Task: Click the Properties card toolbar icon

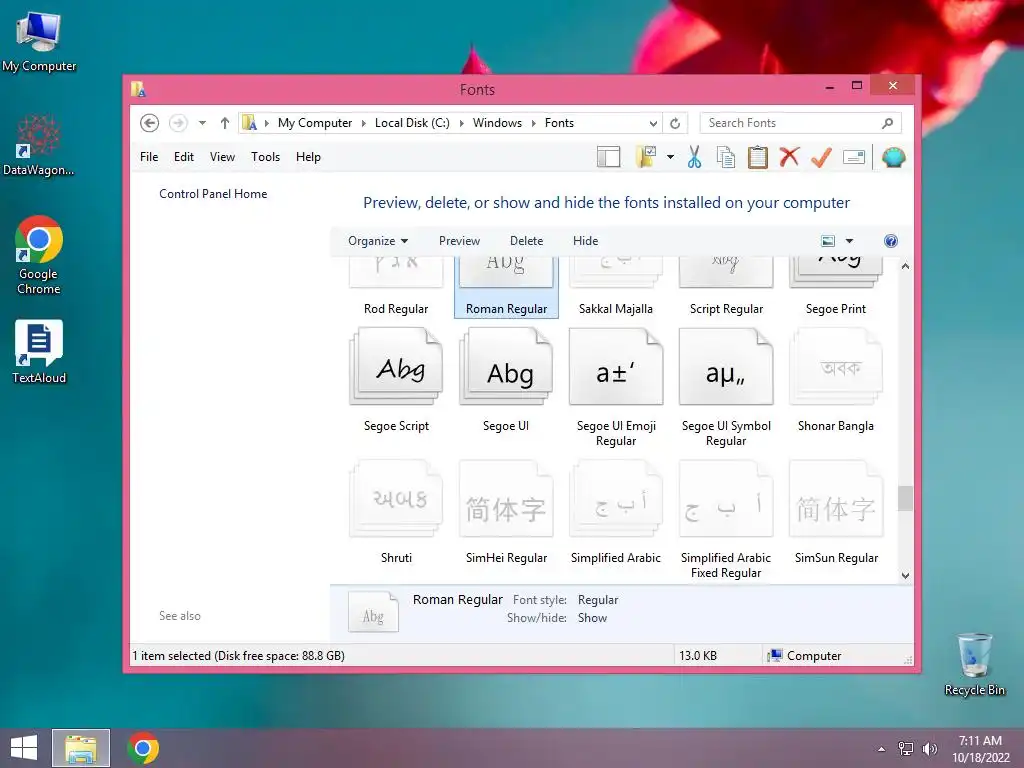Action: (x=854, y=157)
